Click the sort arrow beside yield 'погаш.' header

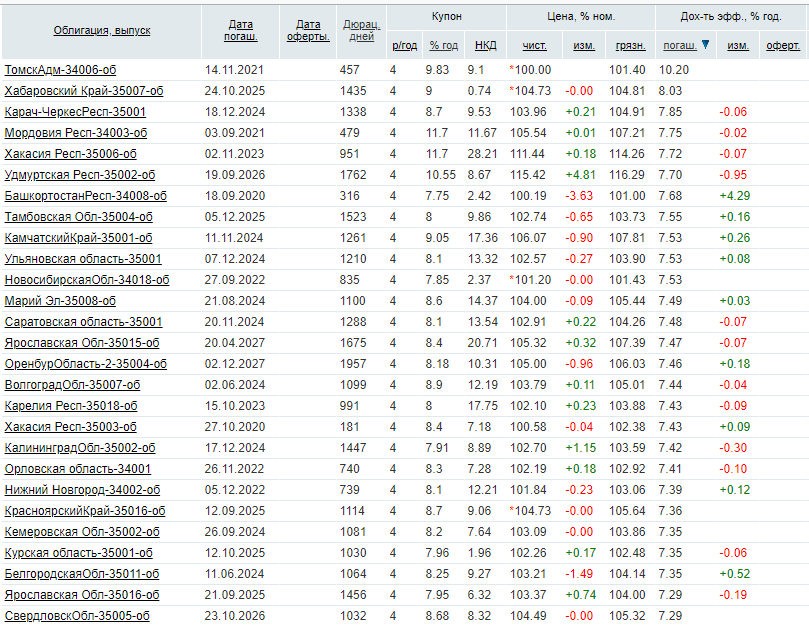pos(706,45)
